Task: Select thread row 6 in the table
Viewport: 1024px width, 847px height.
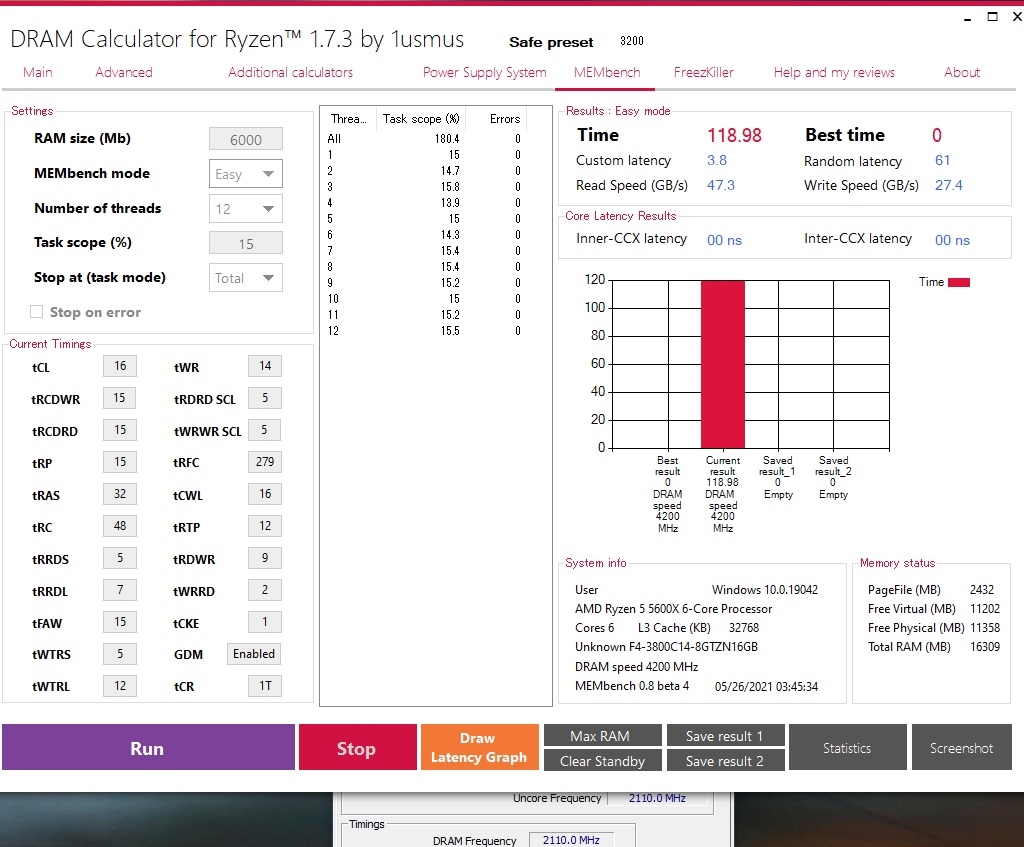Action: [424, 234]
